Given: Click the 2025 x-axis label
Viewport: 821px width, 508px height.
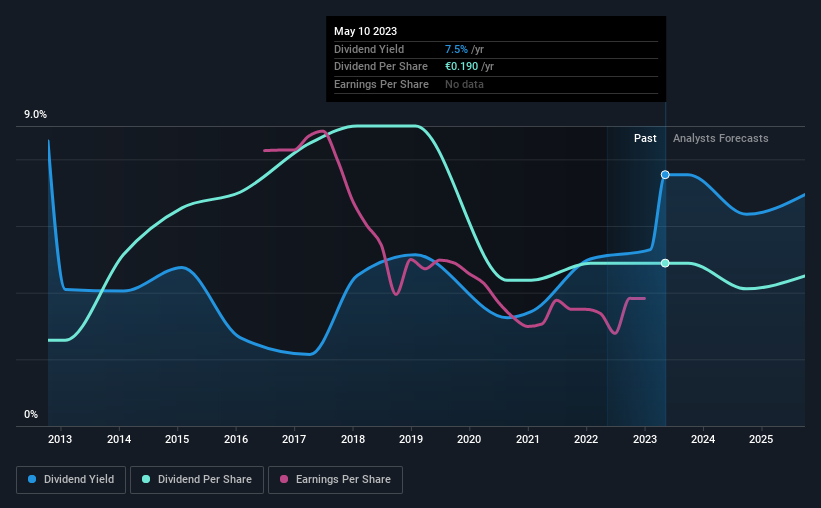Looking at the screenshot, I should pos(761,439).
